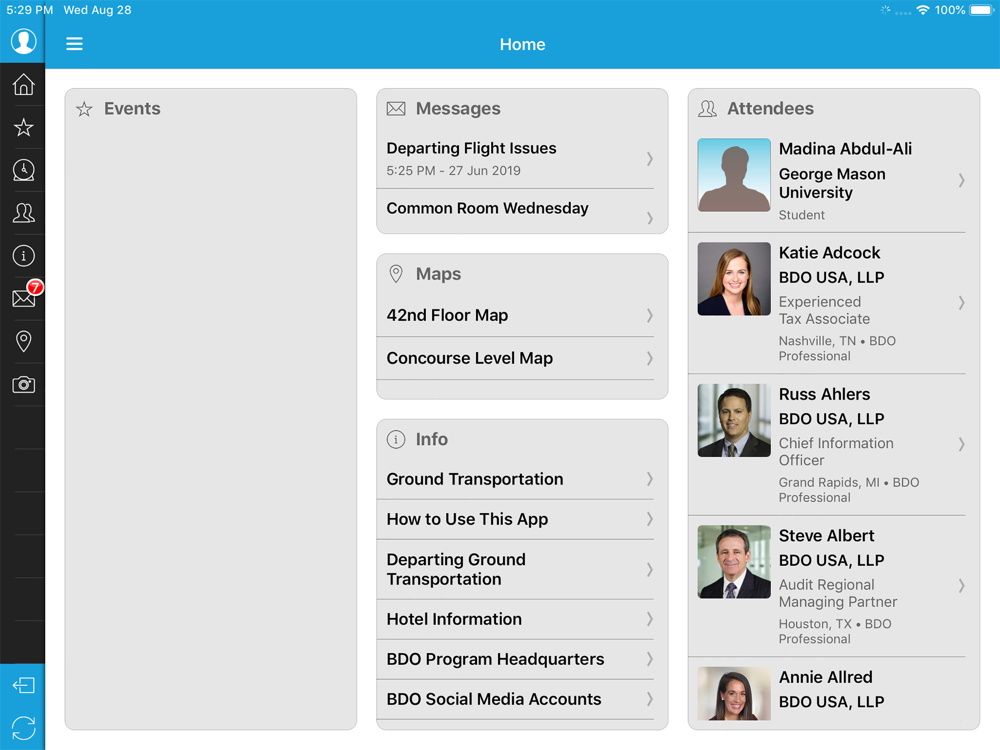Select Katie Adcock profile photo
The height and width of the screenshot is (750, 1000).
734,279
